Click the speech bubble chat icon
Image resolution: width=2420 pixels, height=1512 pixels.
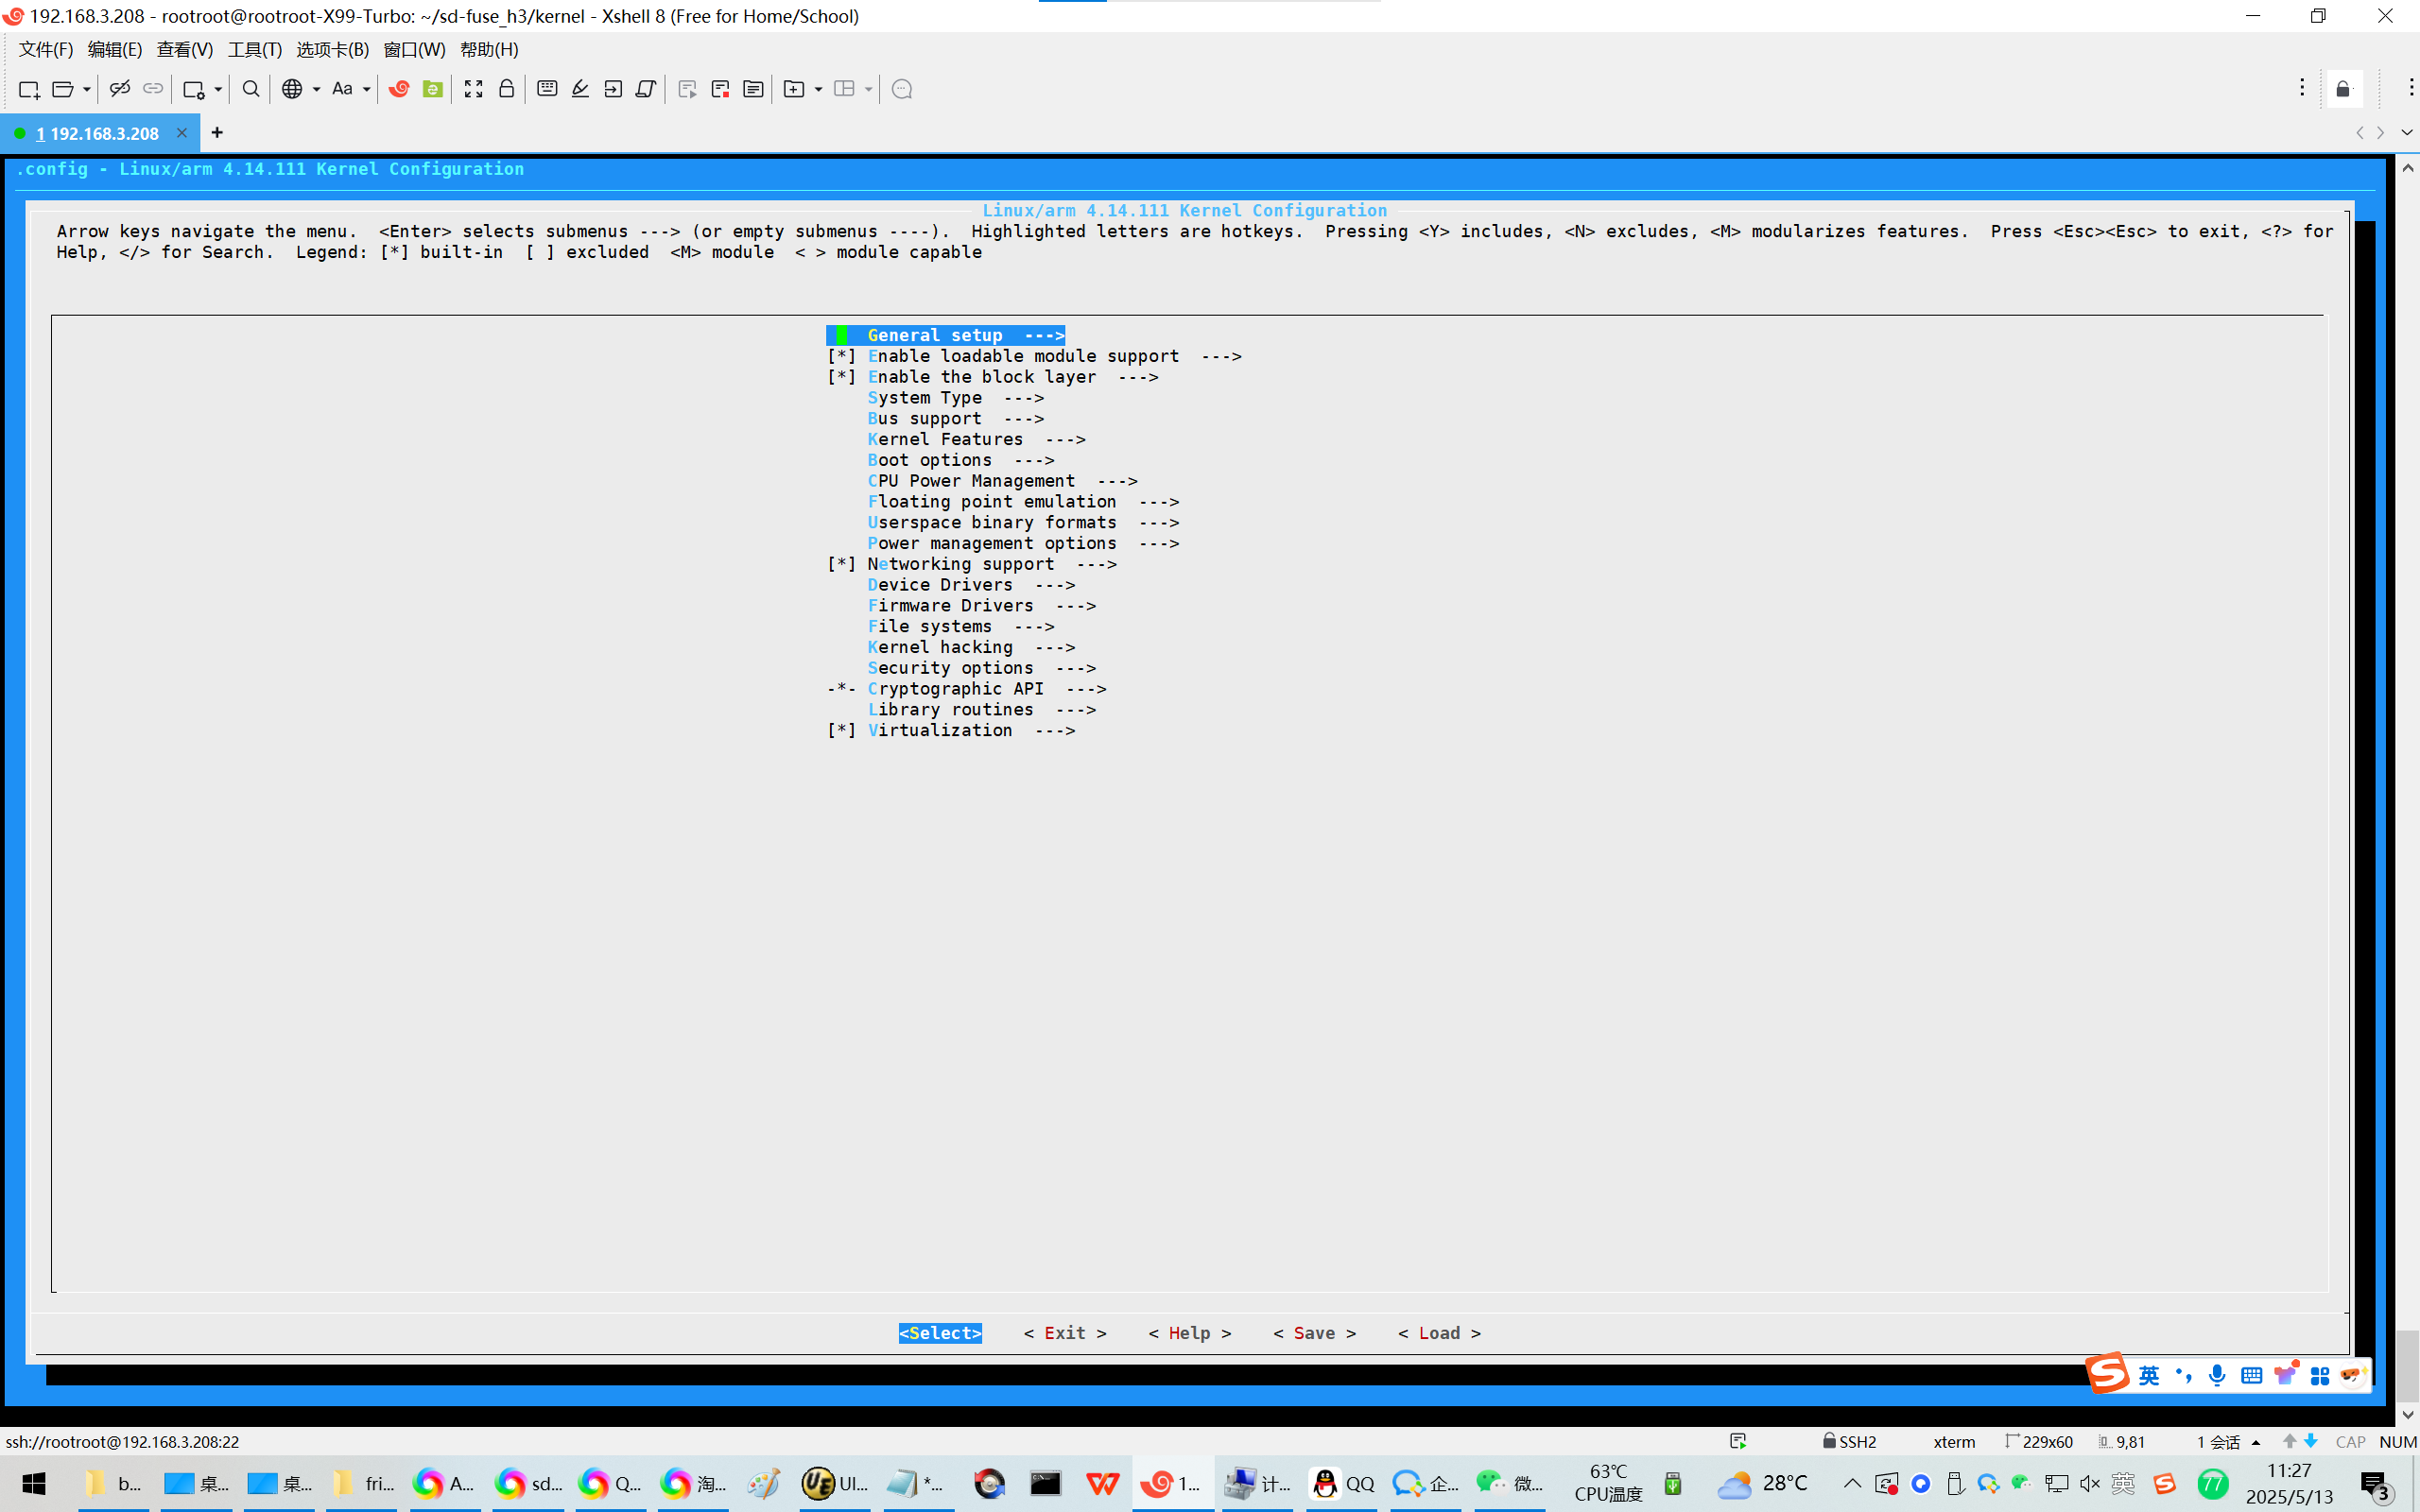tap(901, 89)
